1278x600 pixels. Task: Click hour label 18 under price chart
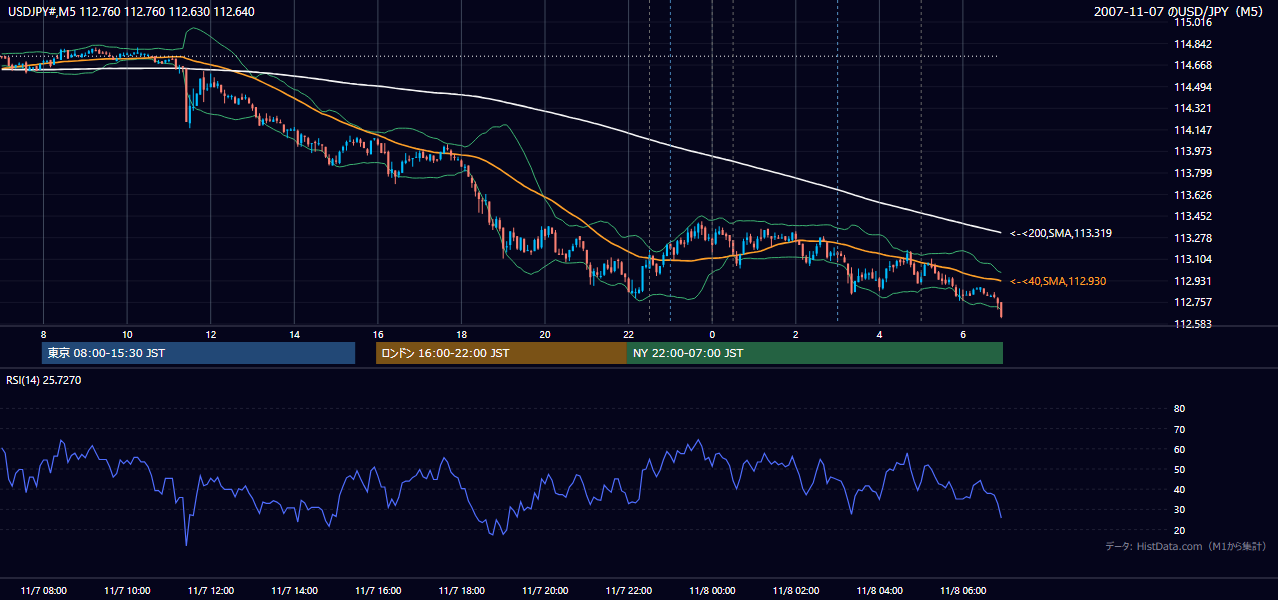[461, 334]
